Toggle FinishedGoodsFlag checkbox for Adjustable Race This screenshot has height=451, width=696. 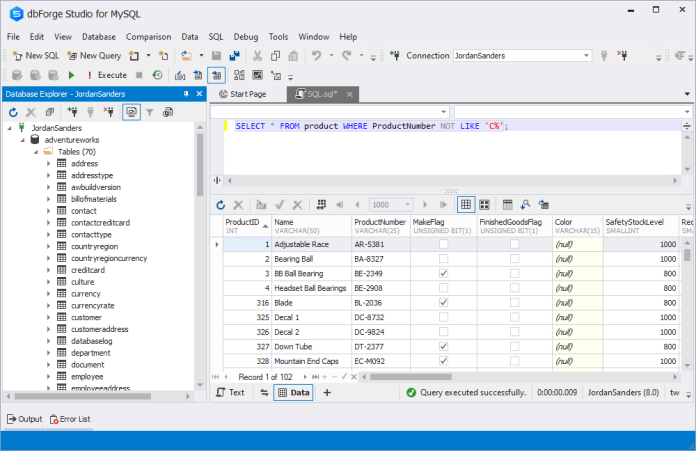pos(514,244)
